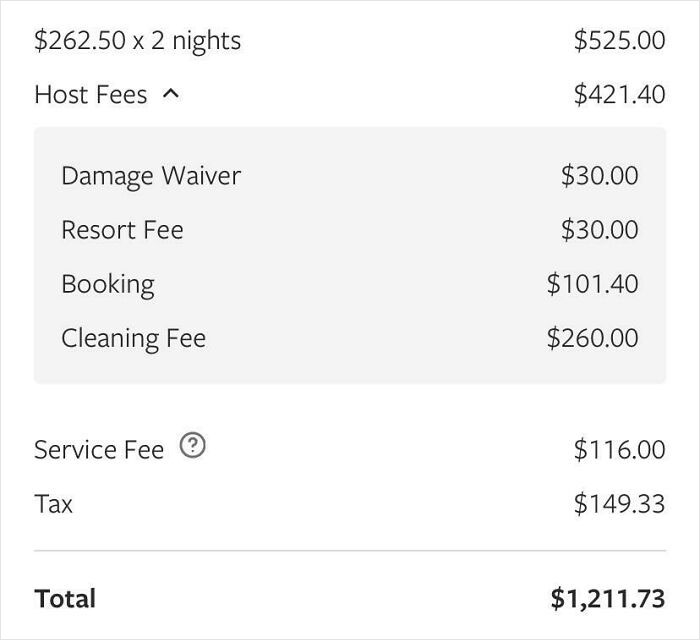Viewport: 700px width, 640px height.
Task: Click the Service Fee $116.00 amount
Action: [619, 450]
